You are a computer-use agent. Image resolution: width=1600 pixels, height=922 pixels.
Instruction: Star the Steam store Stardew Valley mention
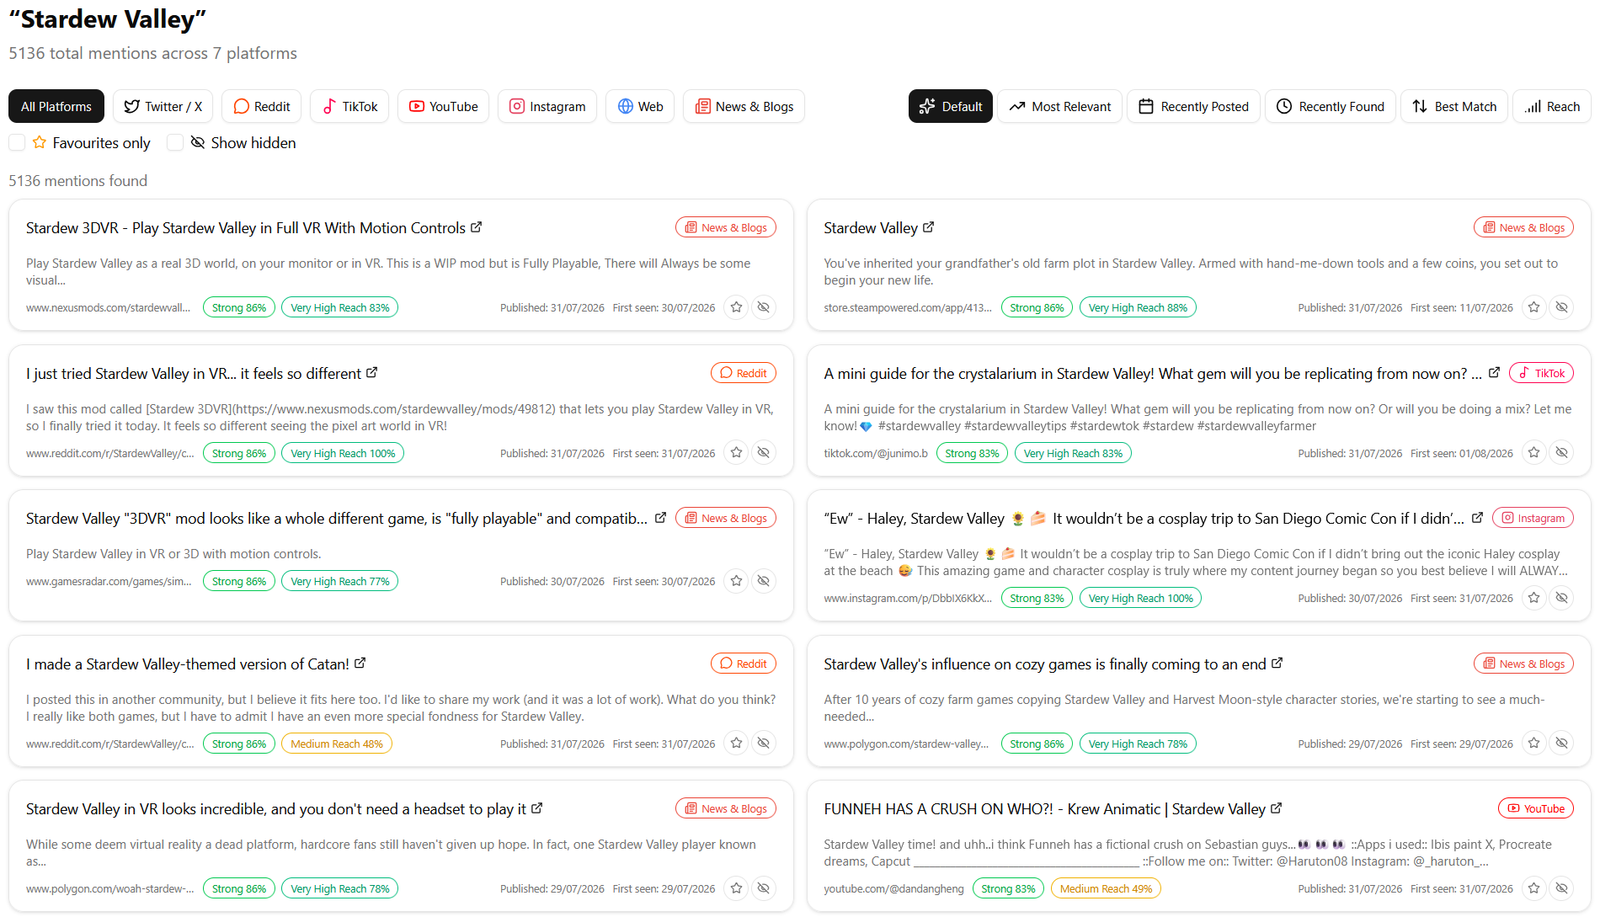coord(1534,308)
